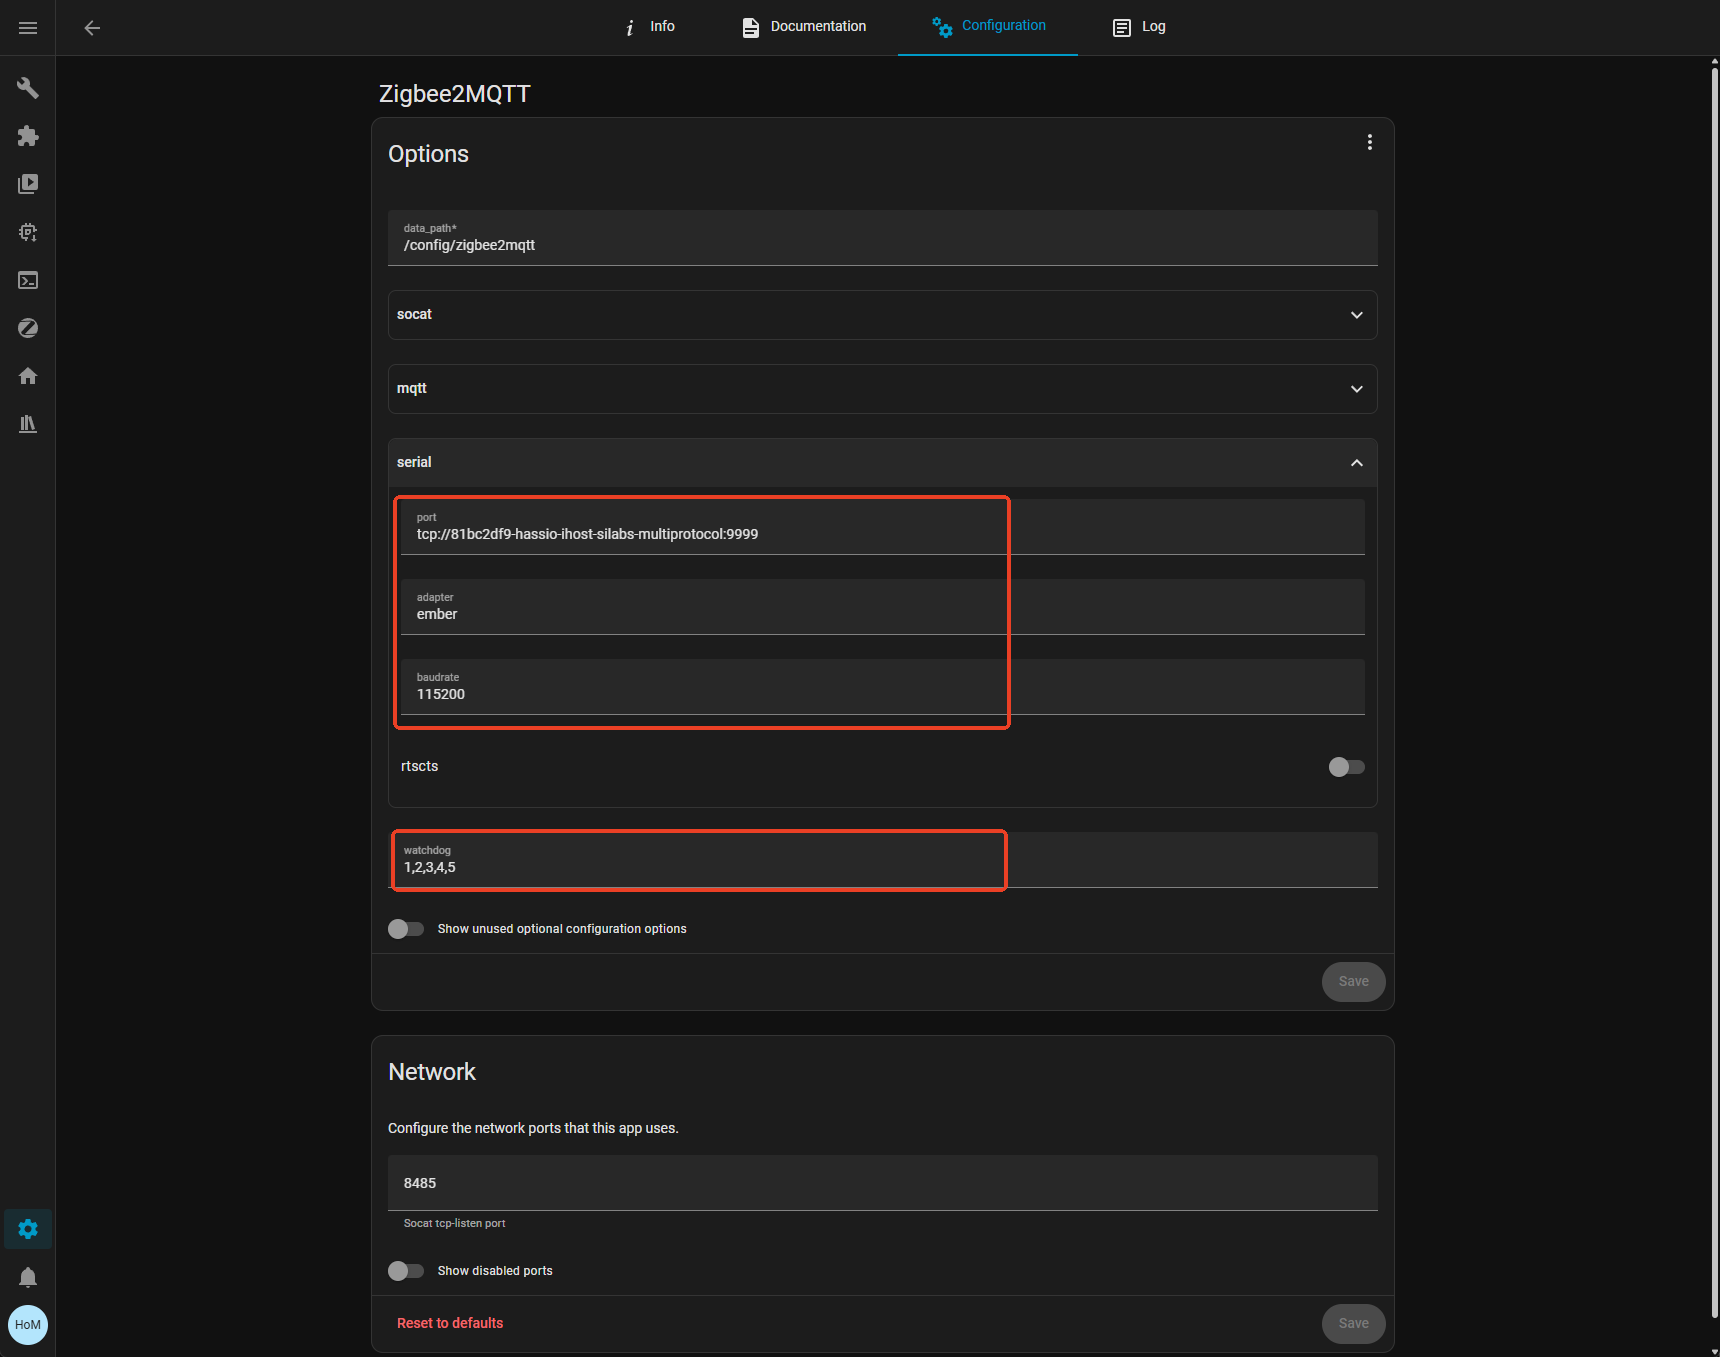Click Save button in Options card
Image resolution: width=1720 pixels, height=1357 pixels.
coord(1353,982)
